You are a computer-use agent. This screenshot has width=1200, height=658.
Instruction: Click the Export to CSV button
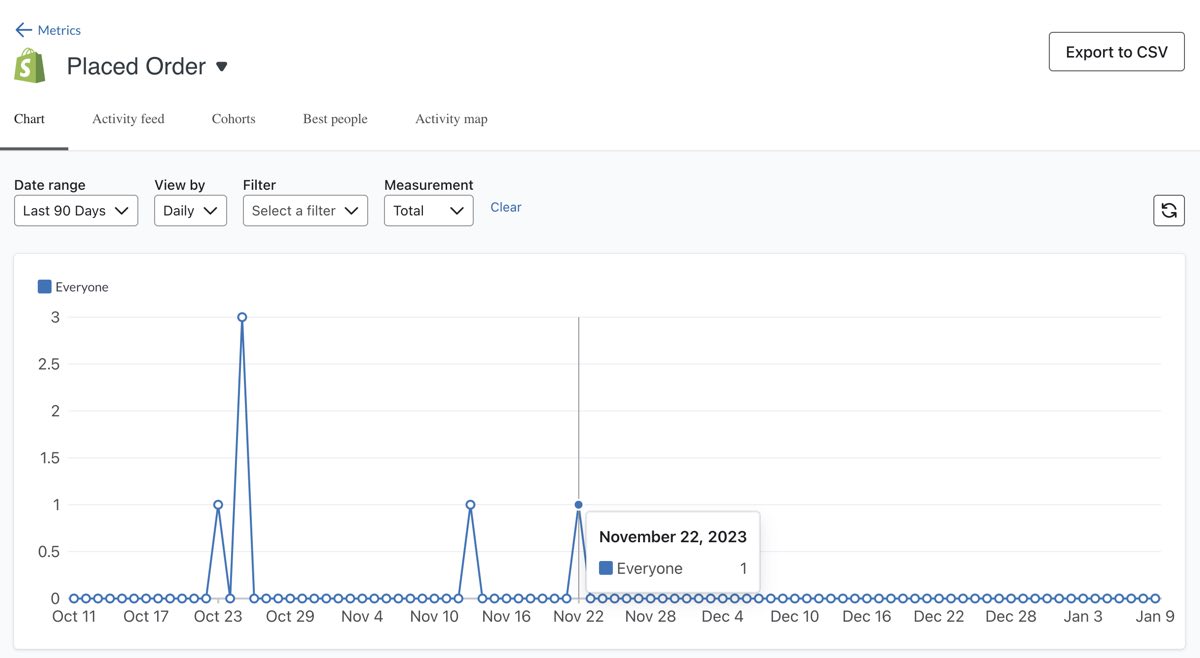coord(1116,52)
